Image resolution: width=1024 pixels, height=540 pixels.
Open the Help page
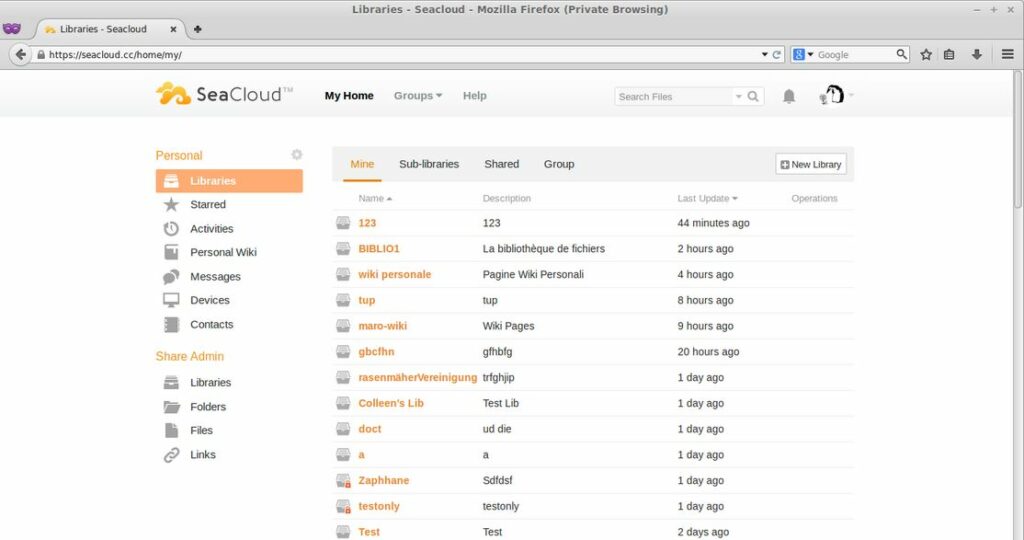coord(475,95)
